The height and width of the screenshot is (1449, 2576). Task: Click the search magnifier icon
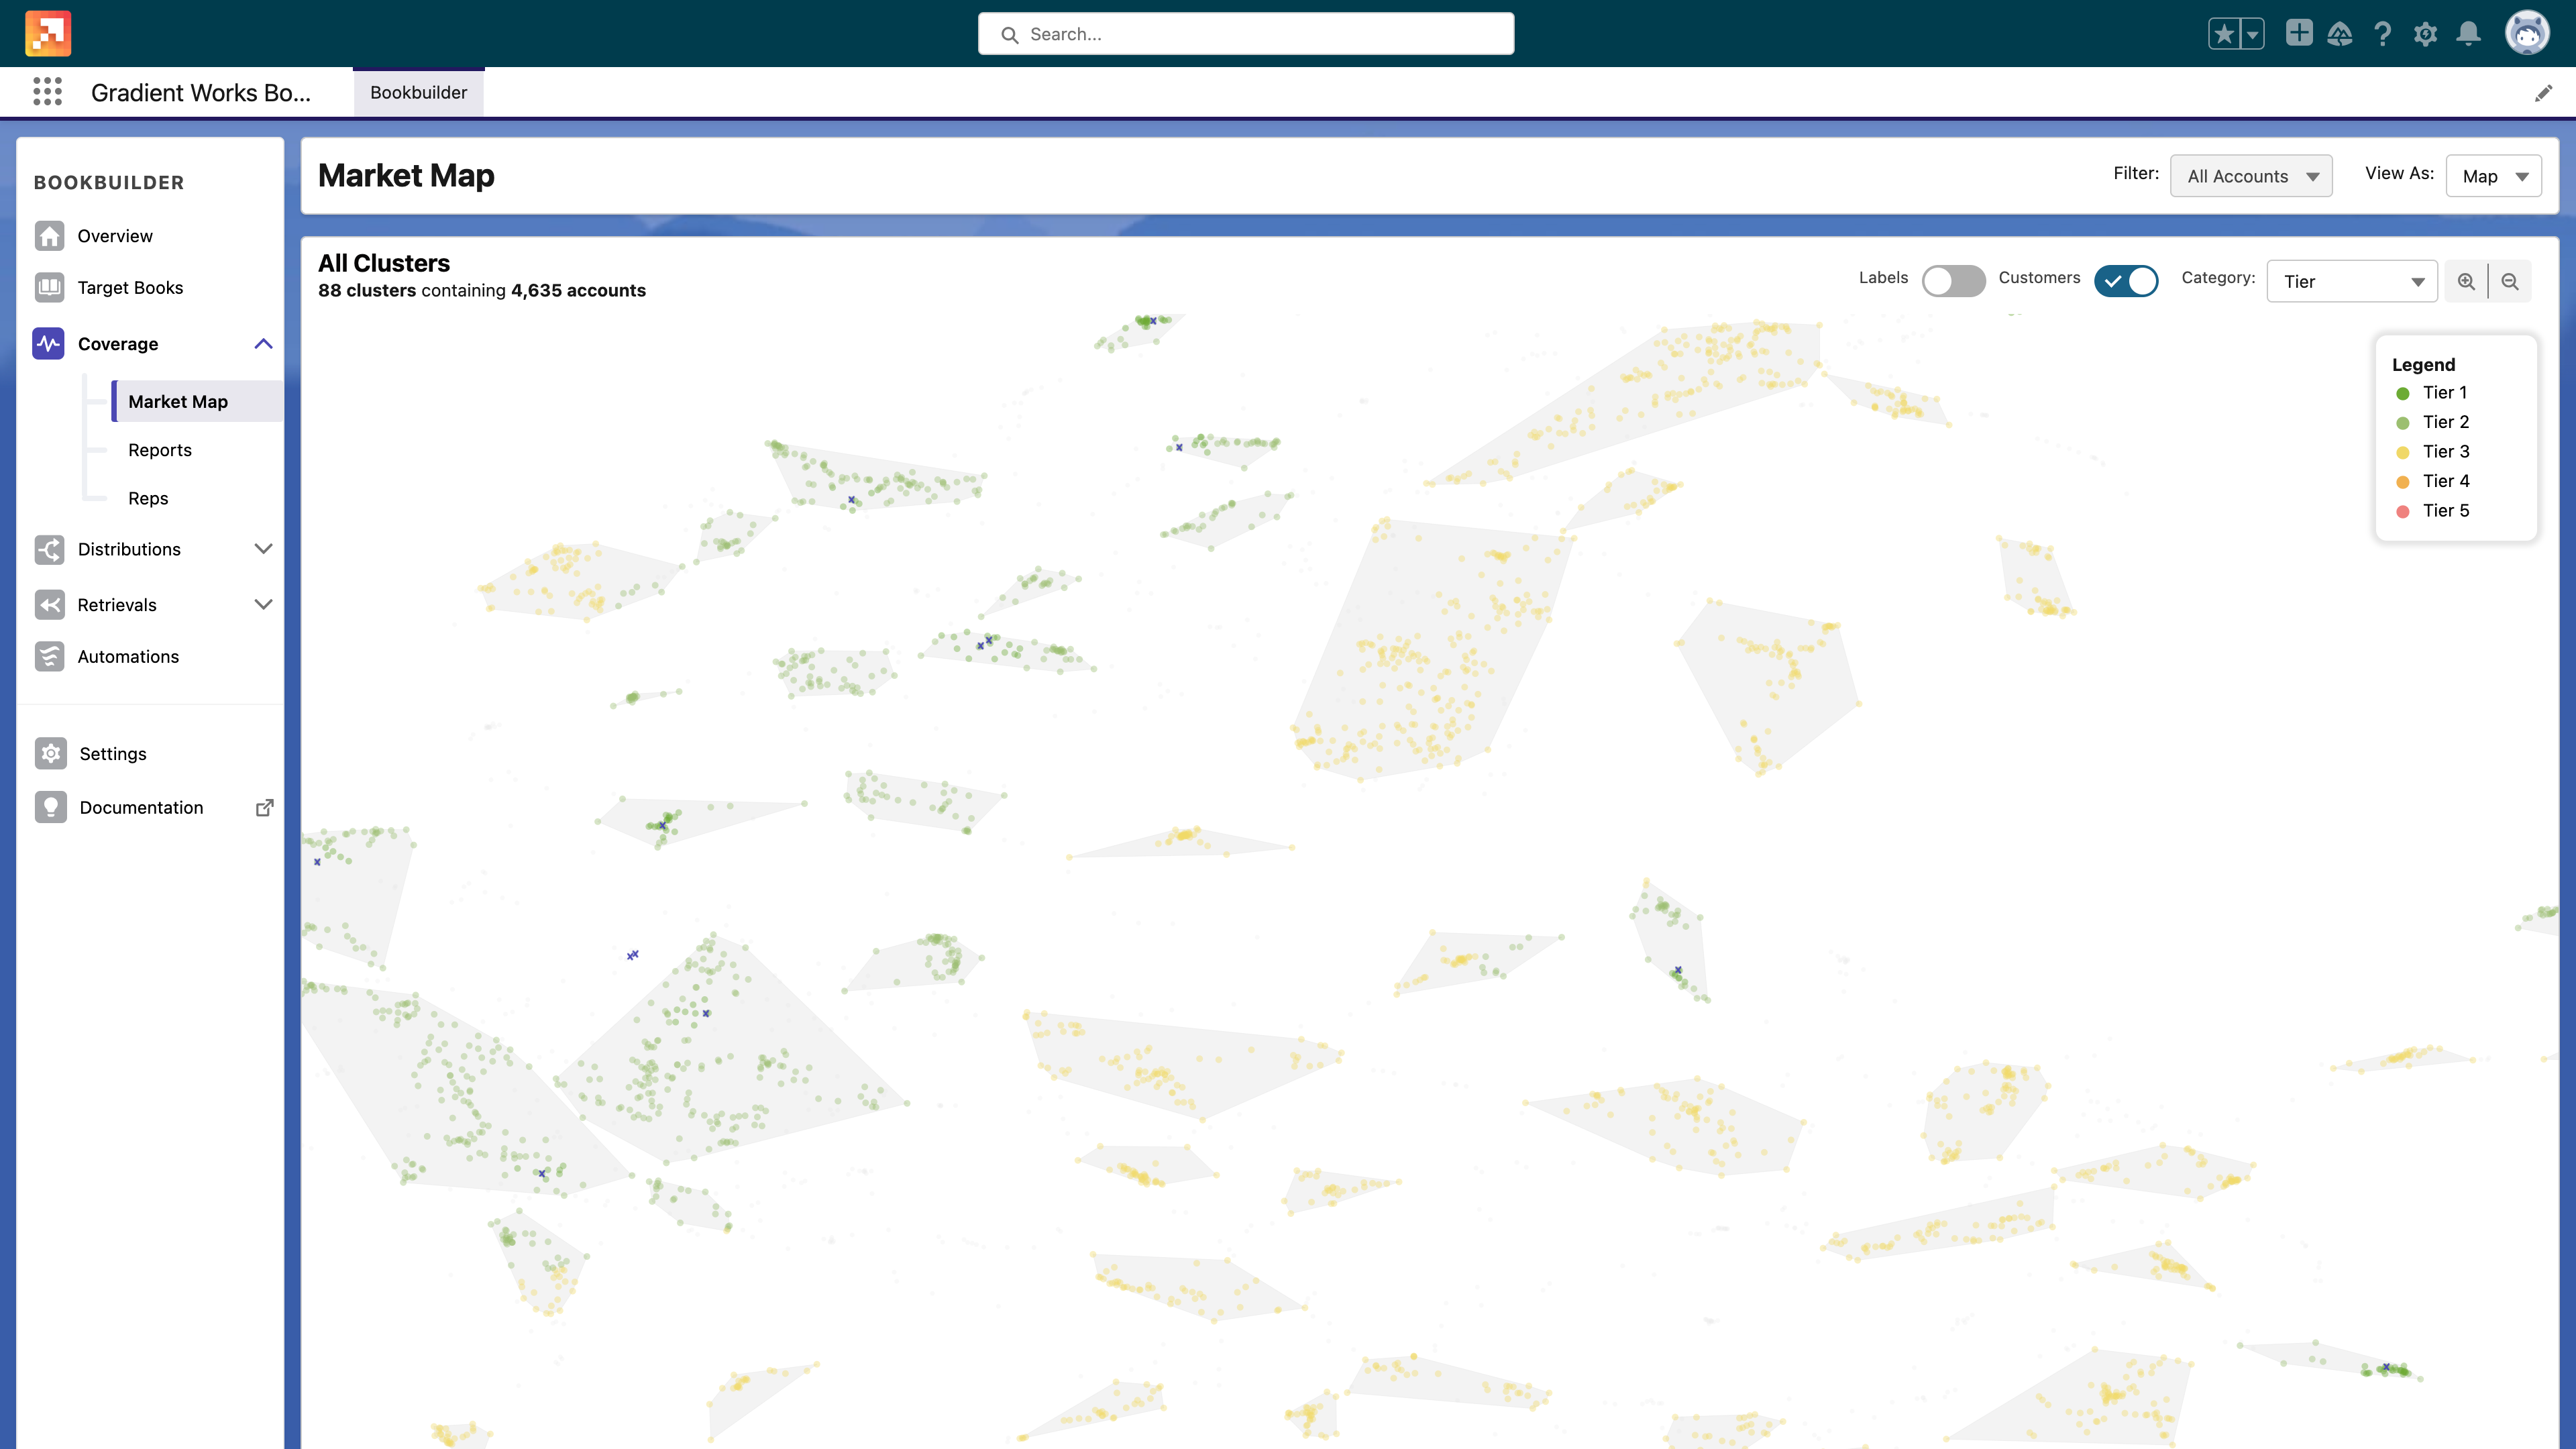1010,35
